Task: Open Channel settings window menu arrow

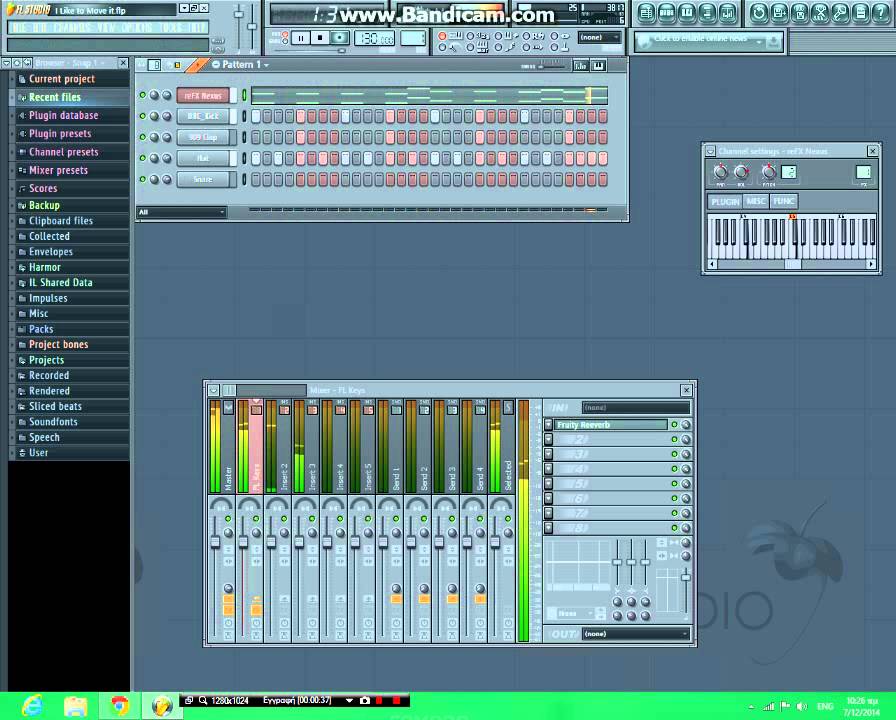Action: [710, 151]
